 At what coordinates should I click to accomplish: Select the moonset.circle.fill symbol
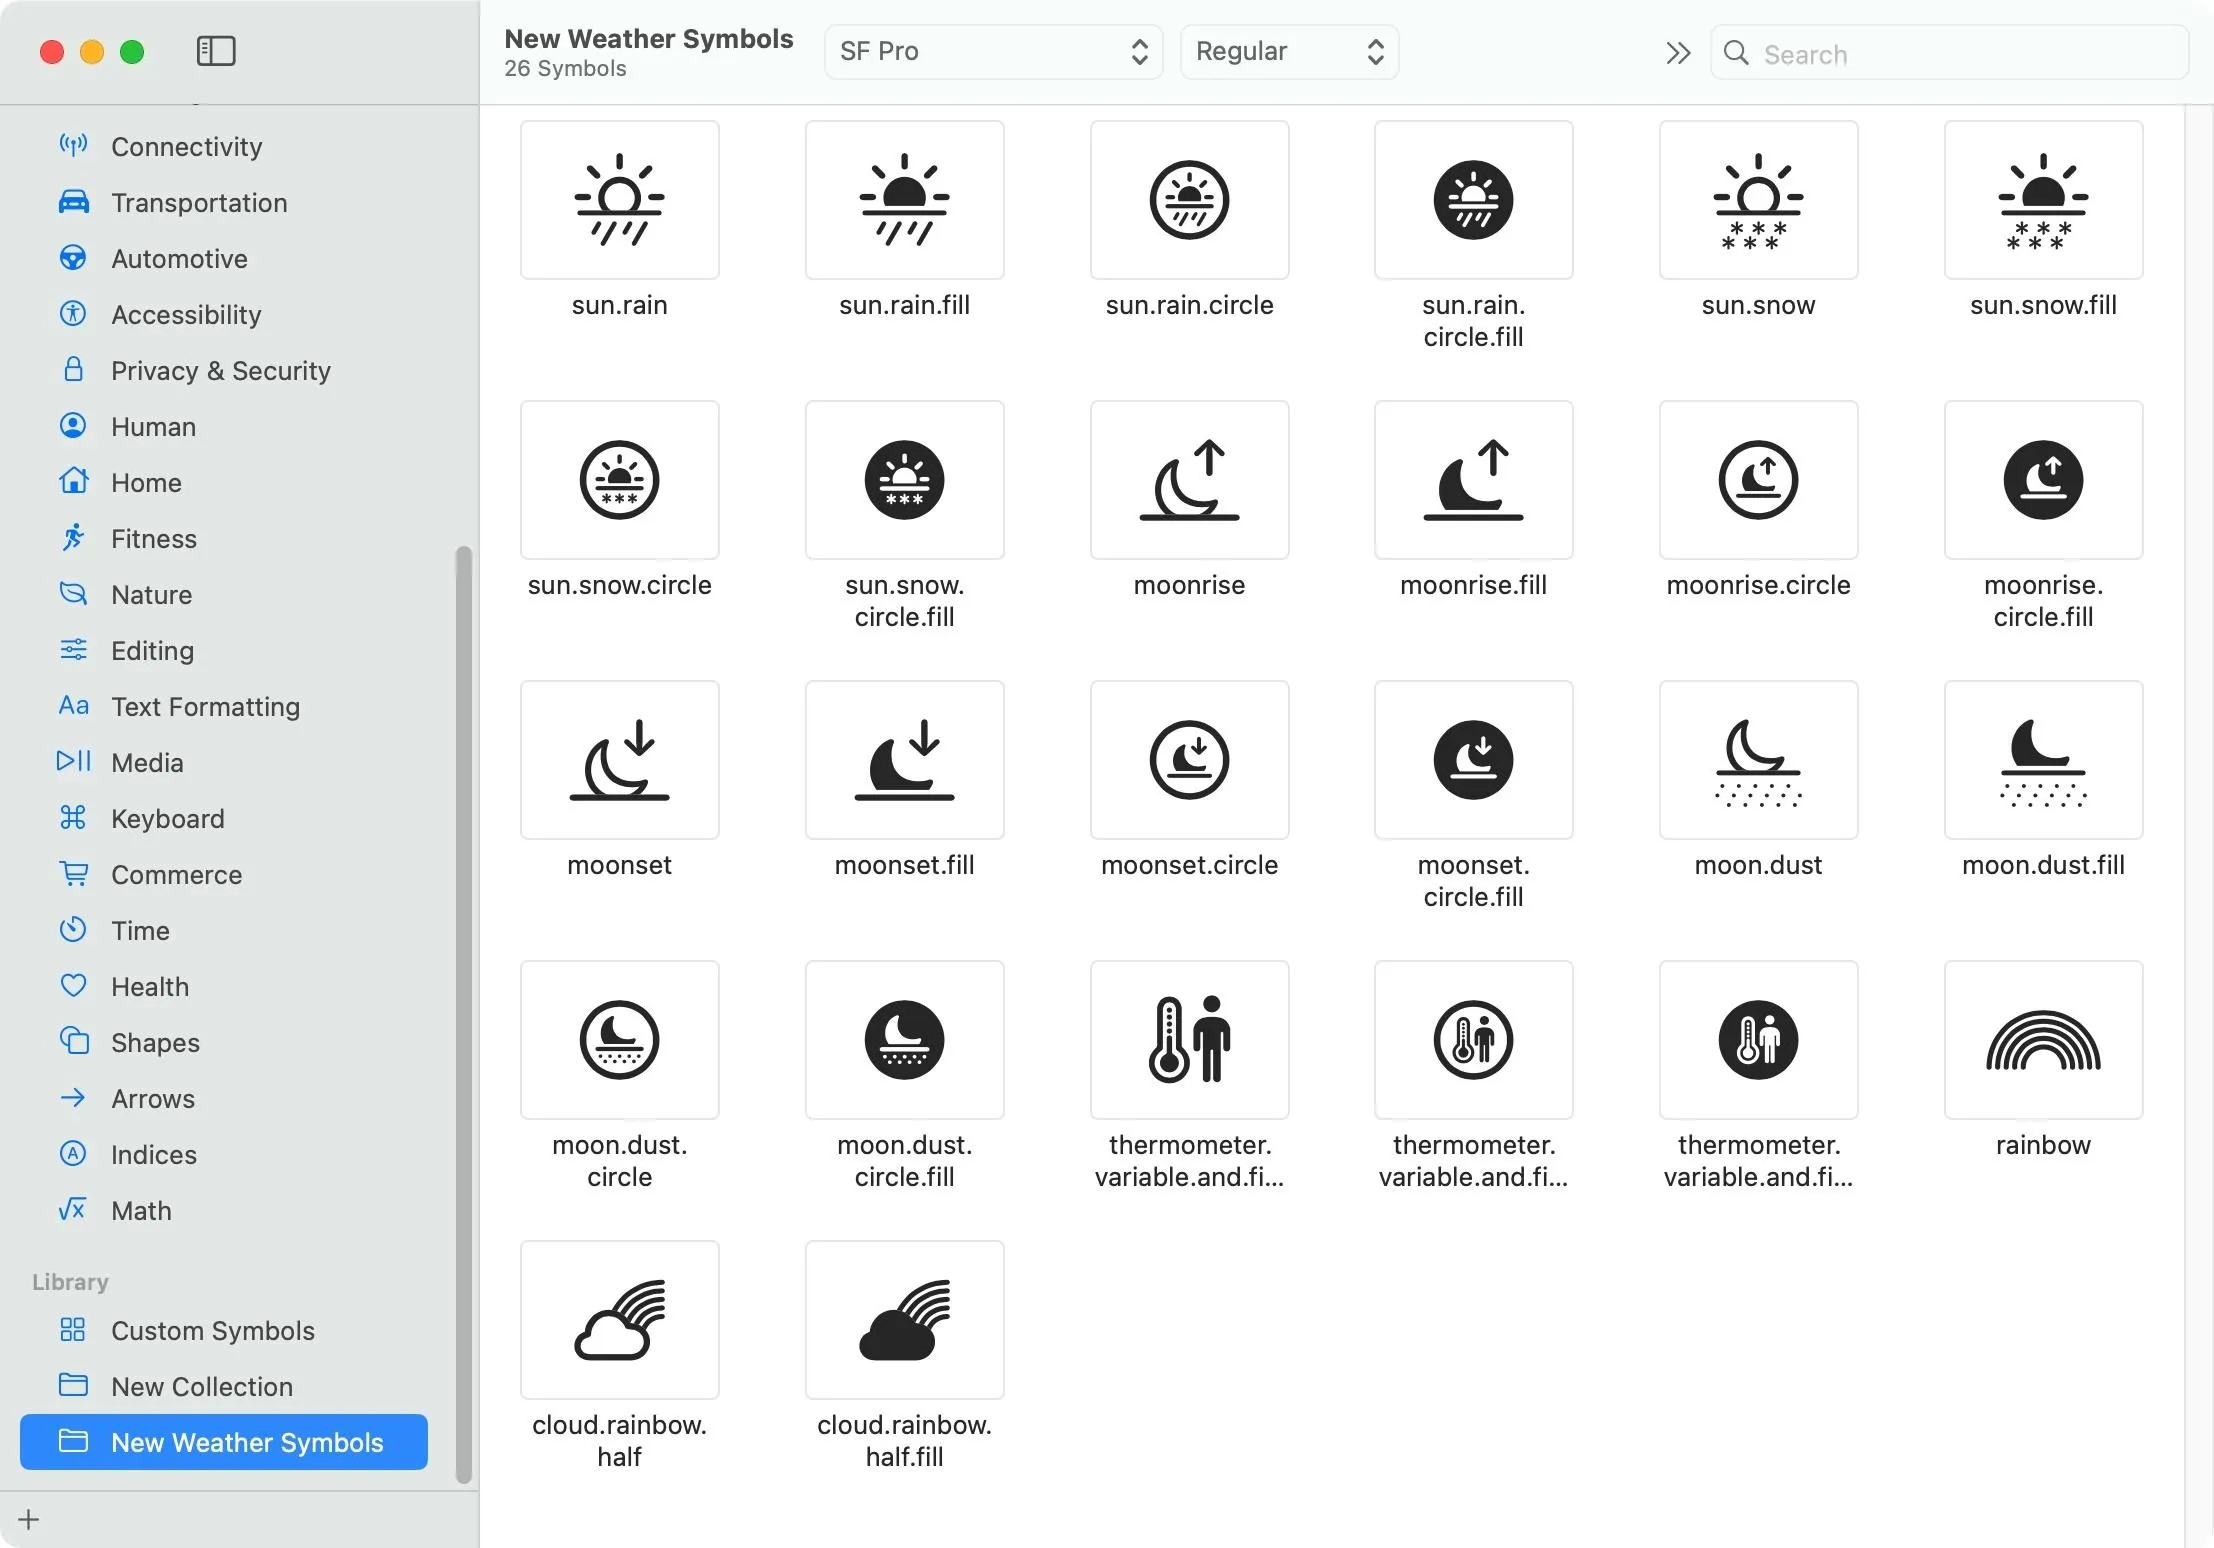coord(1473,760)
